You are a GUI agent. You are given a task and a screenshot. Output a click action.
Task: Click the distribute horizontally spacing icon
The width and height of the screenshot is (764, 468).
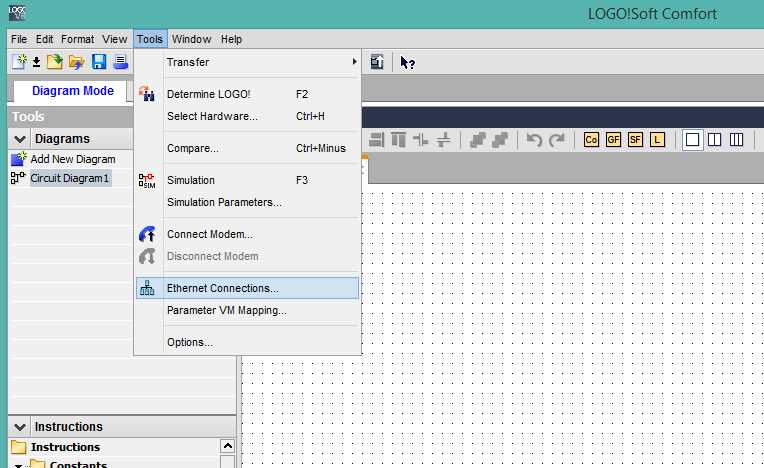tap(420, 140)
